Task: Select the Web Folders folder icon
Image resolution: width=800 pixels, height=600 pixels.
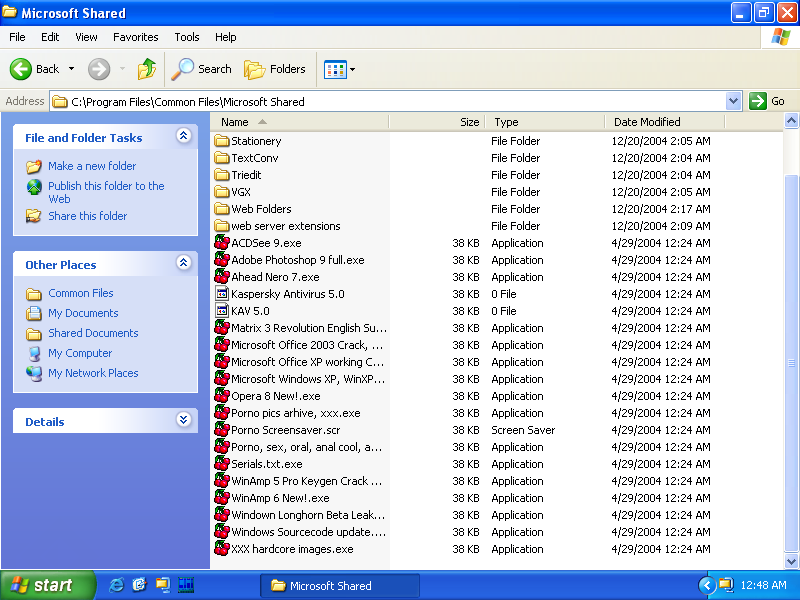Action: [x=221, y=209]
